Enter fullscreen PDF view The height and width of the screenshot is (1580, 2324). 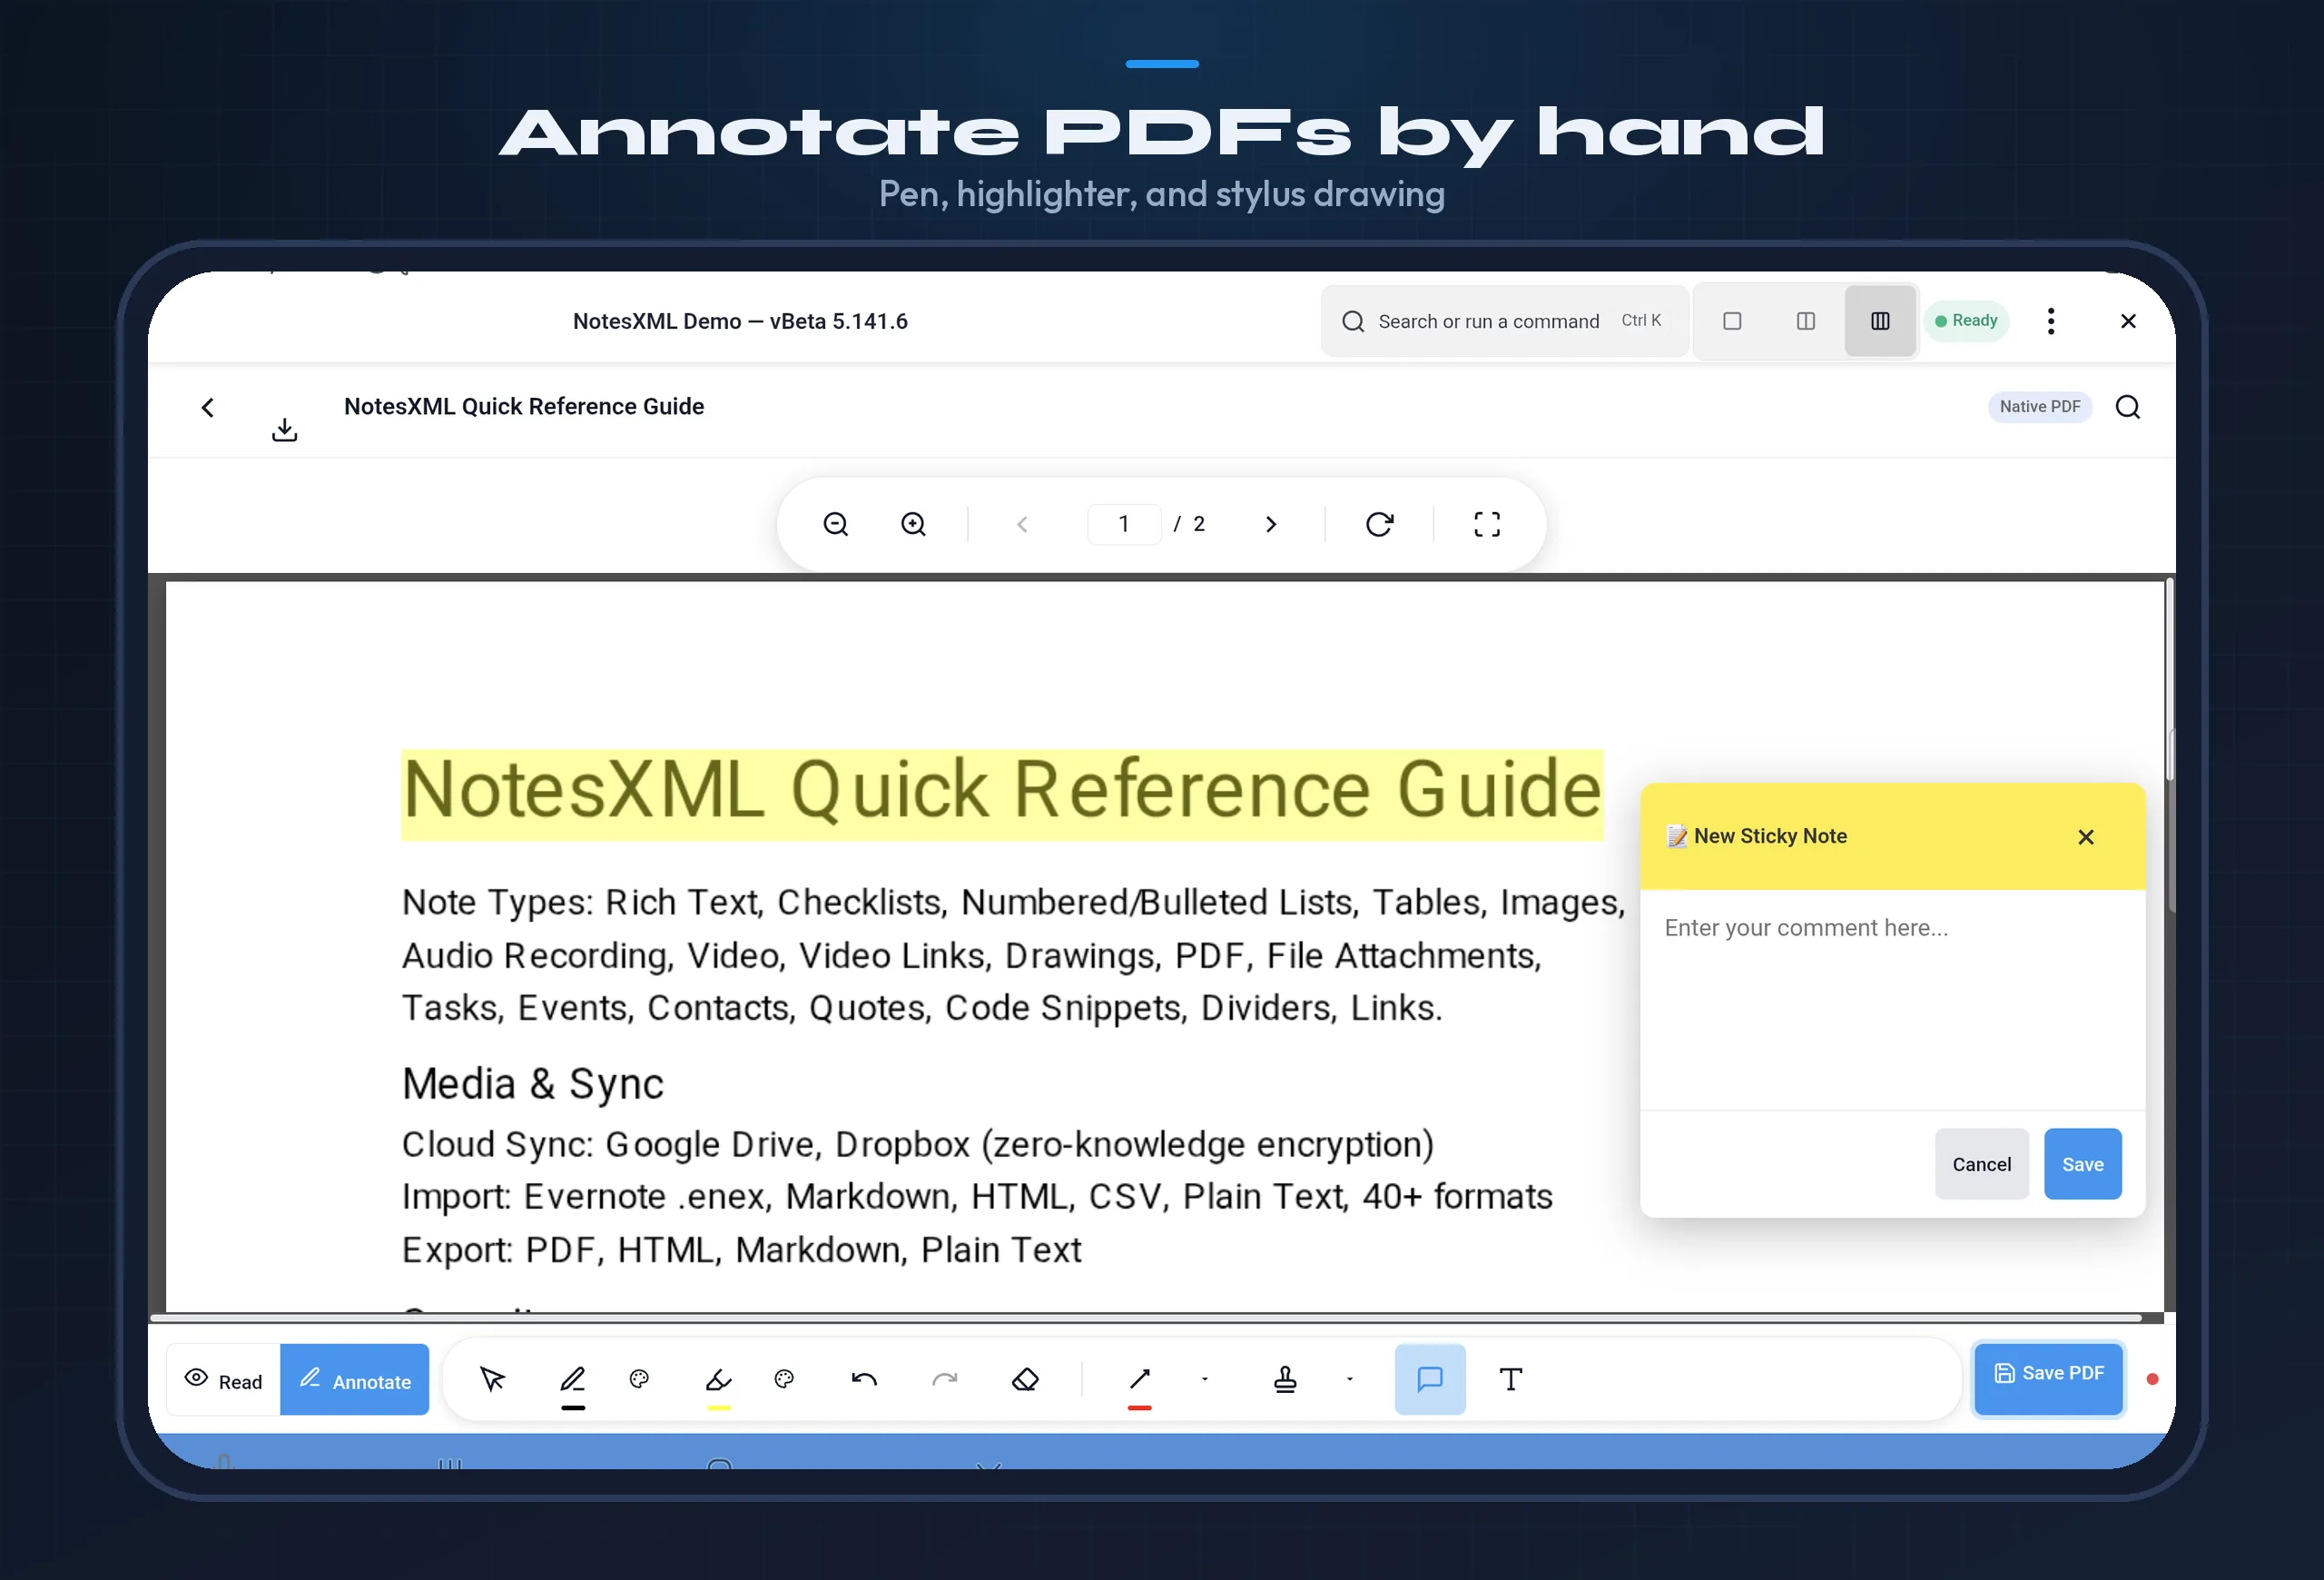pos(1487,524)
